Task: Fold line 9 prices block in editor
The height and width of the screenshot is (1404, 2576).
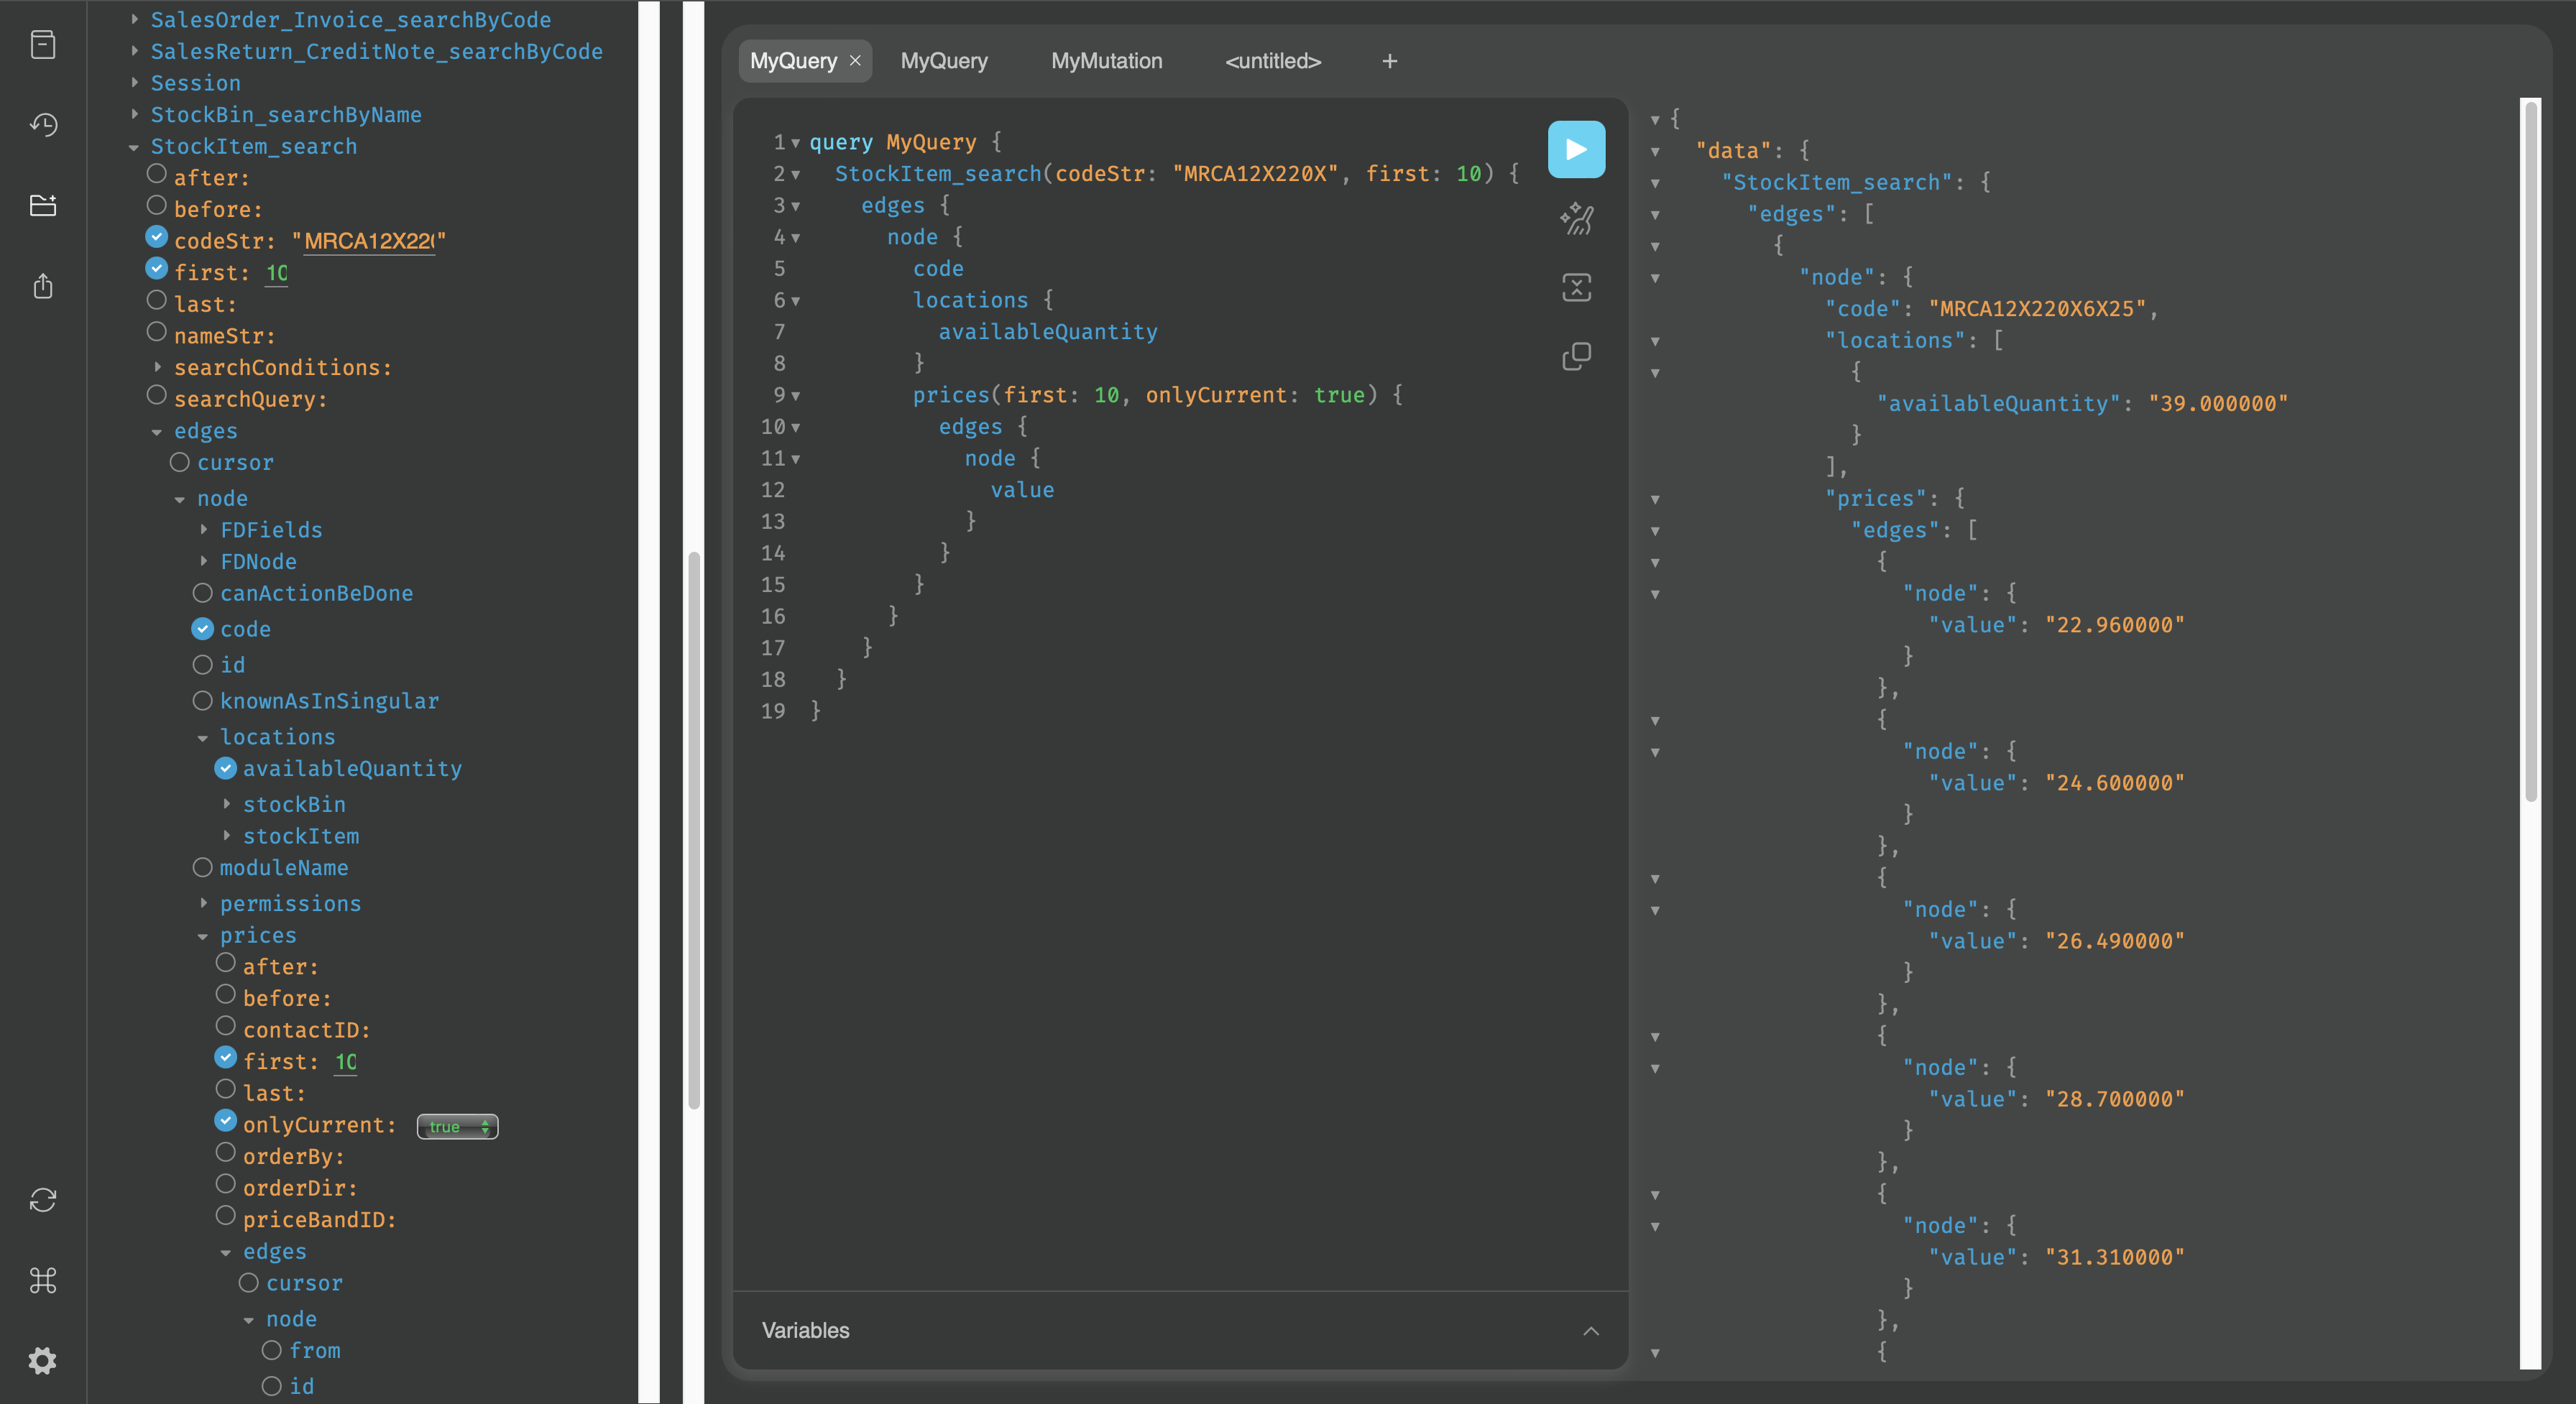Action: pos(796,396)
